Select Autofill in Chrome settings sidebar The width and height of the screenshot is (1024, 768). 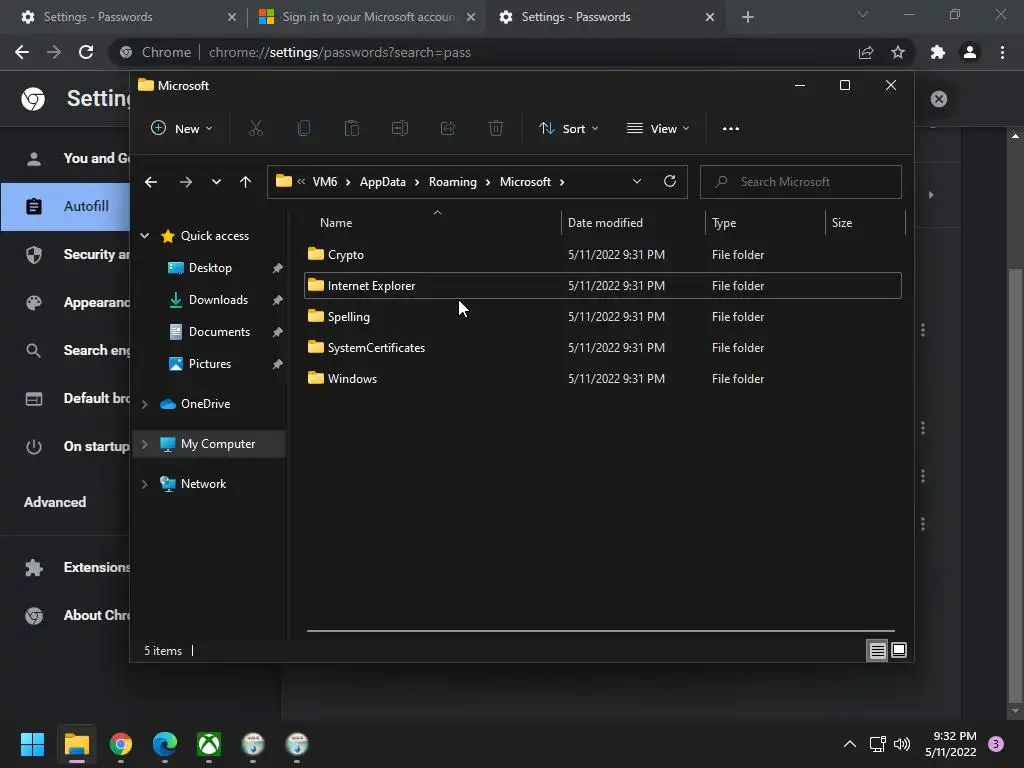65,206
